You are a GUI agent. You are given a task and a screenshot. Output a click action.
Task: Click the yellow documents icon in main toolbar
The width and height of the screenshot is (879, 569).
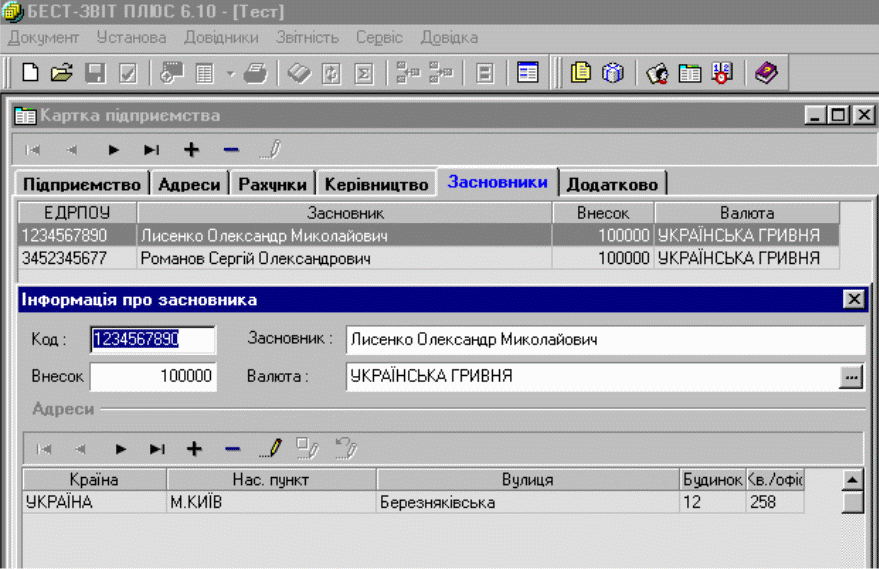[x=581, y=73]
